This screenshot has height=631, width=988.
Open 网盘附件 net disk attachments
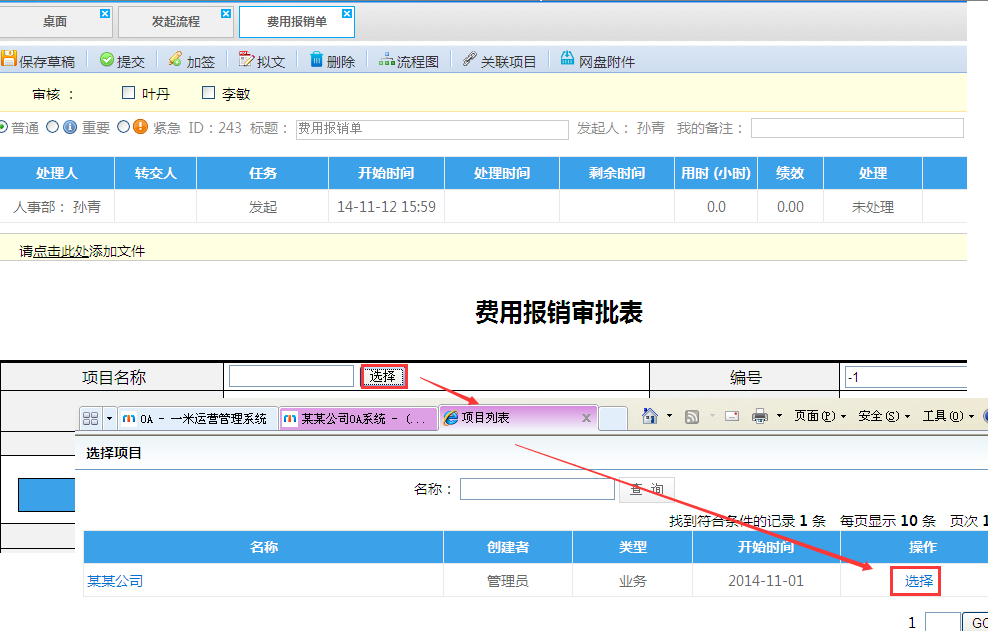[x=597, y=61]
